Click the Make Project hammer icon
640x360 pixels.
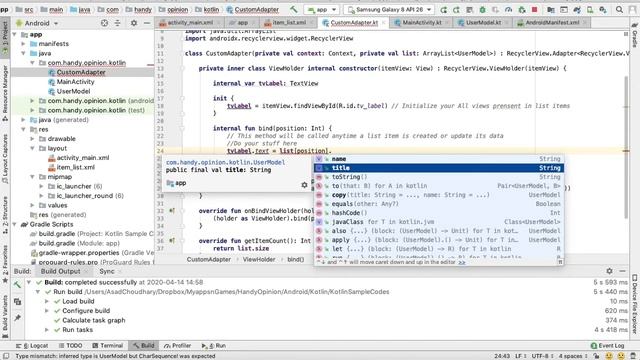pyautogui.click(x=294, y=9)
